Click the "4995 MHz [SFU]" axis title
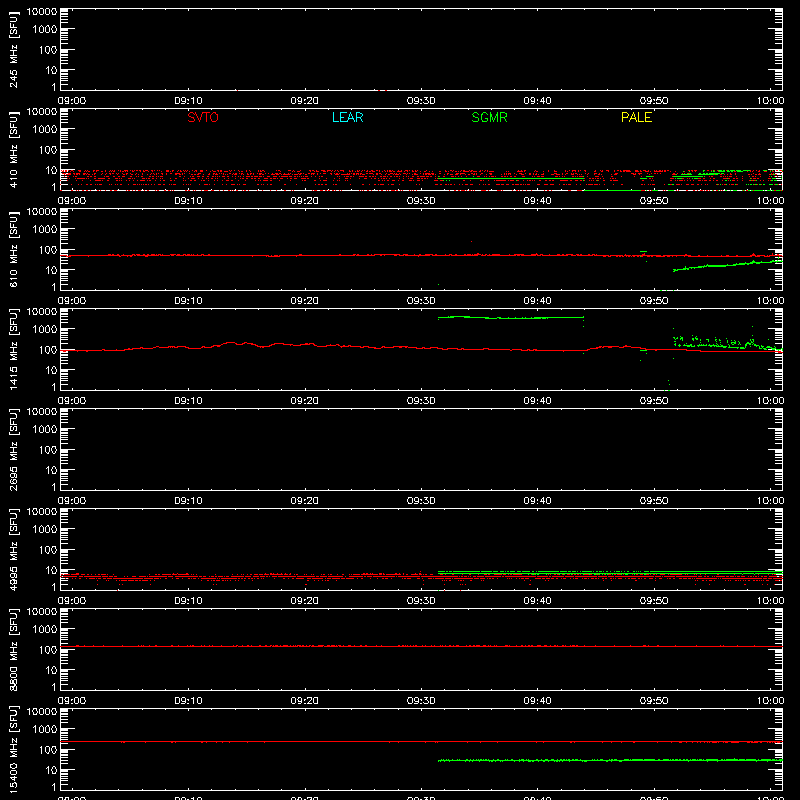 click(x=13, y=549)
